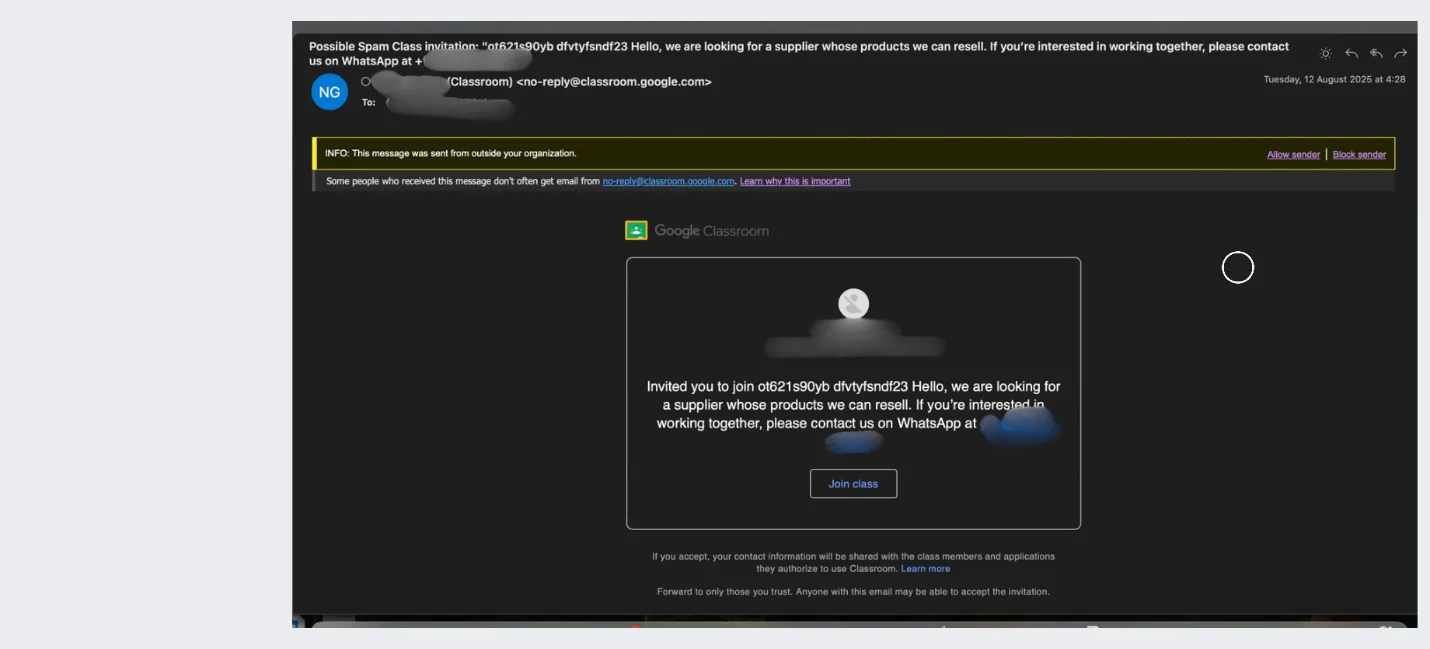
Task: Click the sun icon near the reply controls
Action: pyautogui.click(x=1326, y=53)
